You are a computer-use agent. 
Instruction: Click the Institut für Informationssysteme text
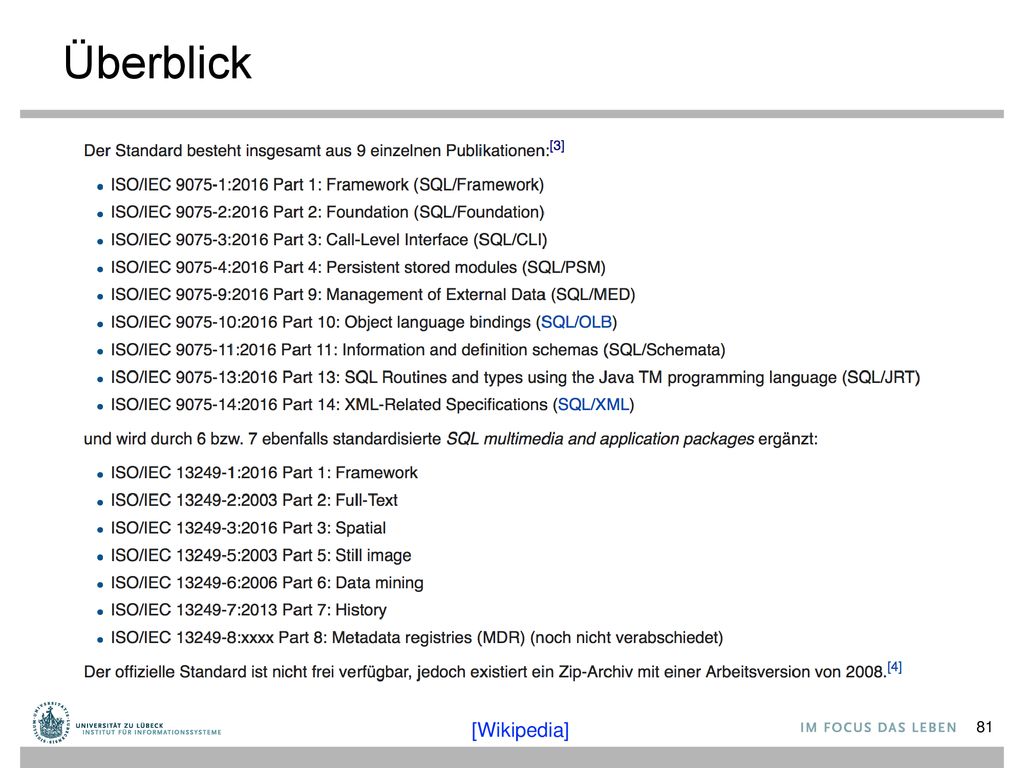[x=152, y=732]
